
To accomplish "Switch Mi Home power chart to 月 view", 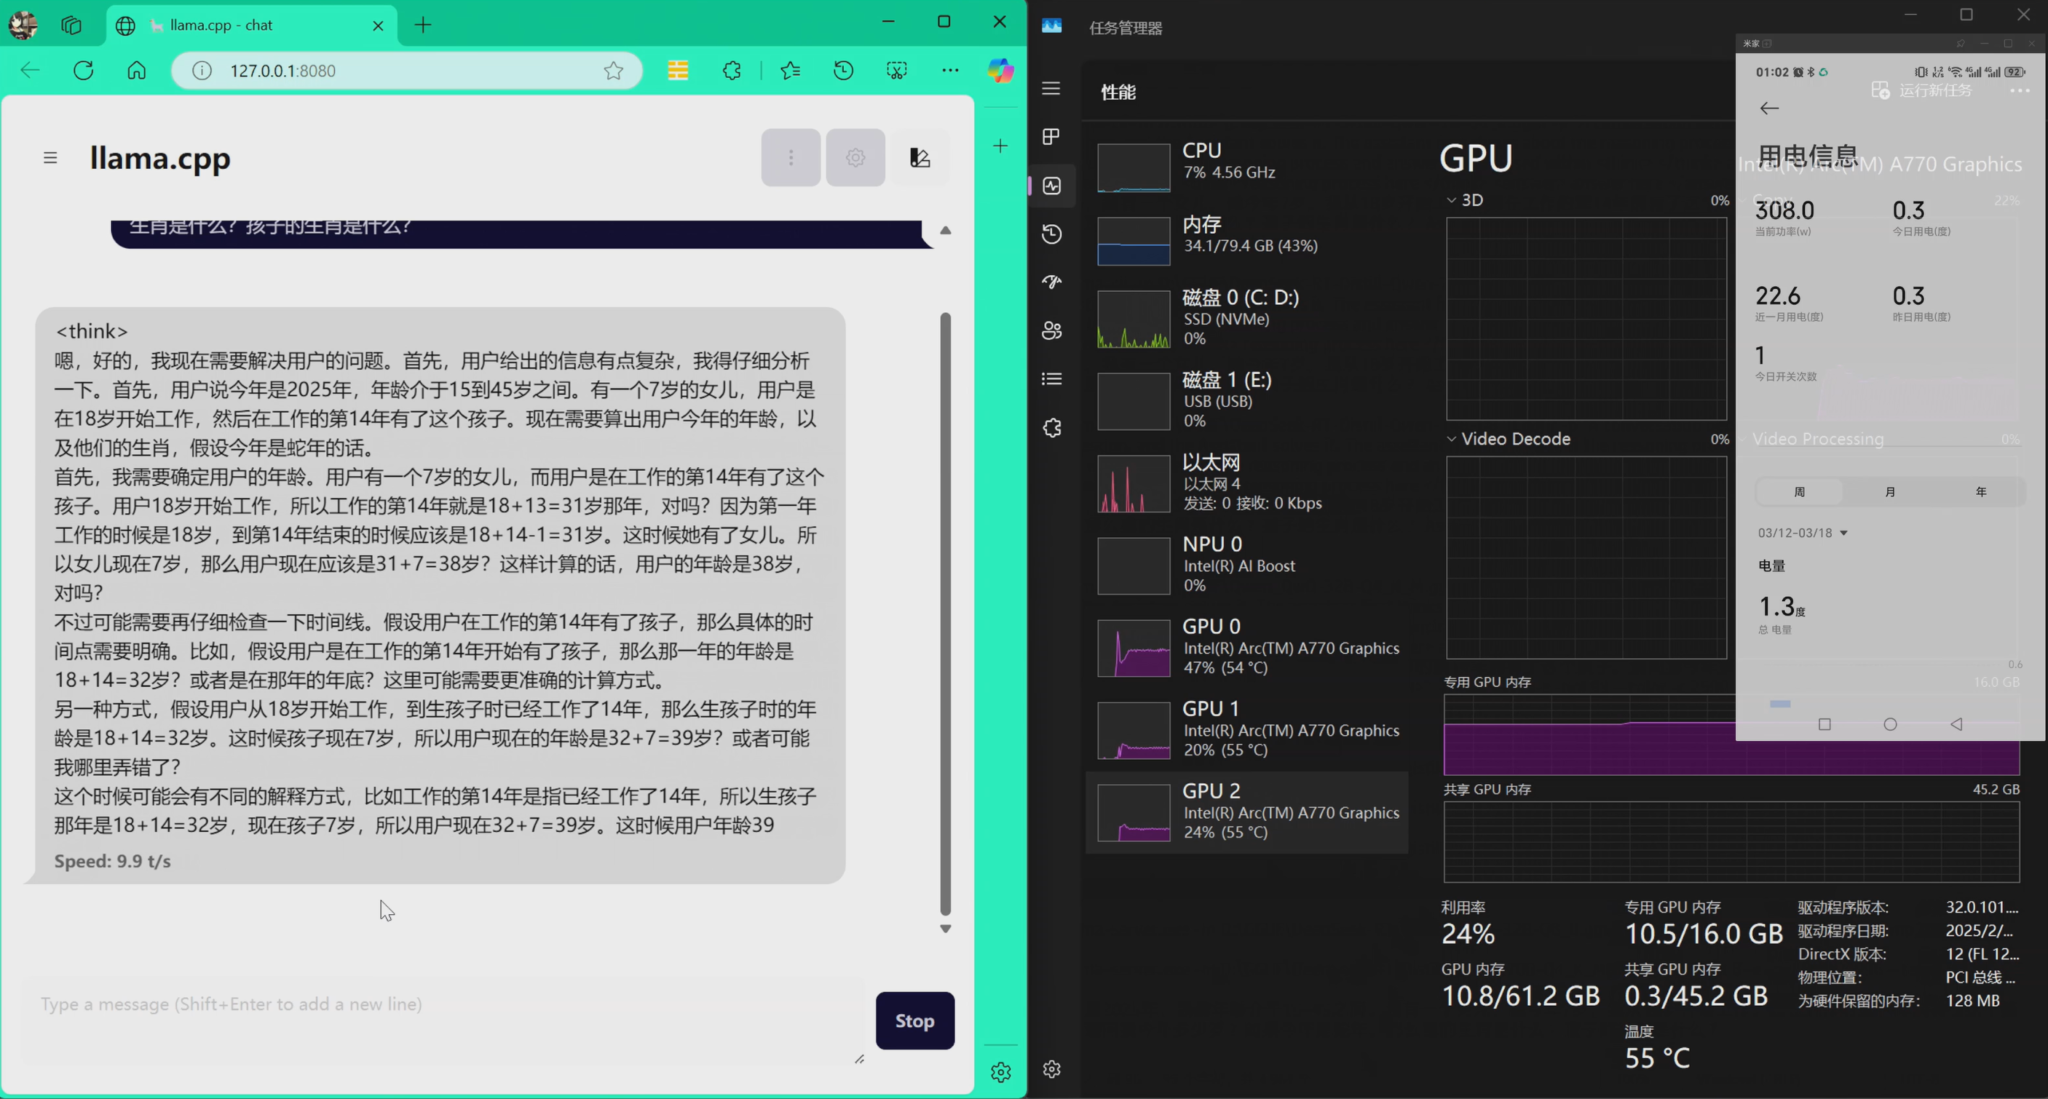I will coord(1889,491).
